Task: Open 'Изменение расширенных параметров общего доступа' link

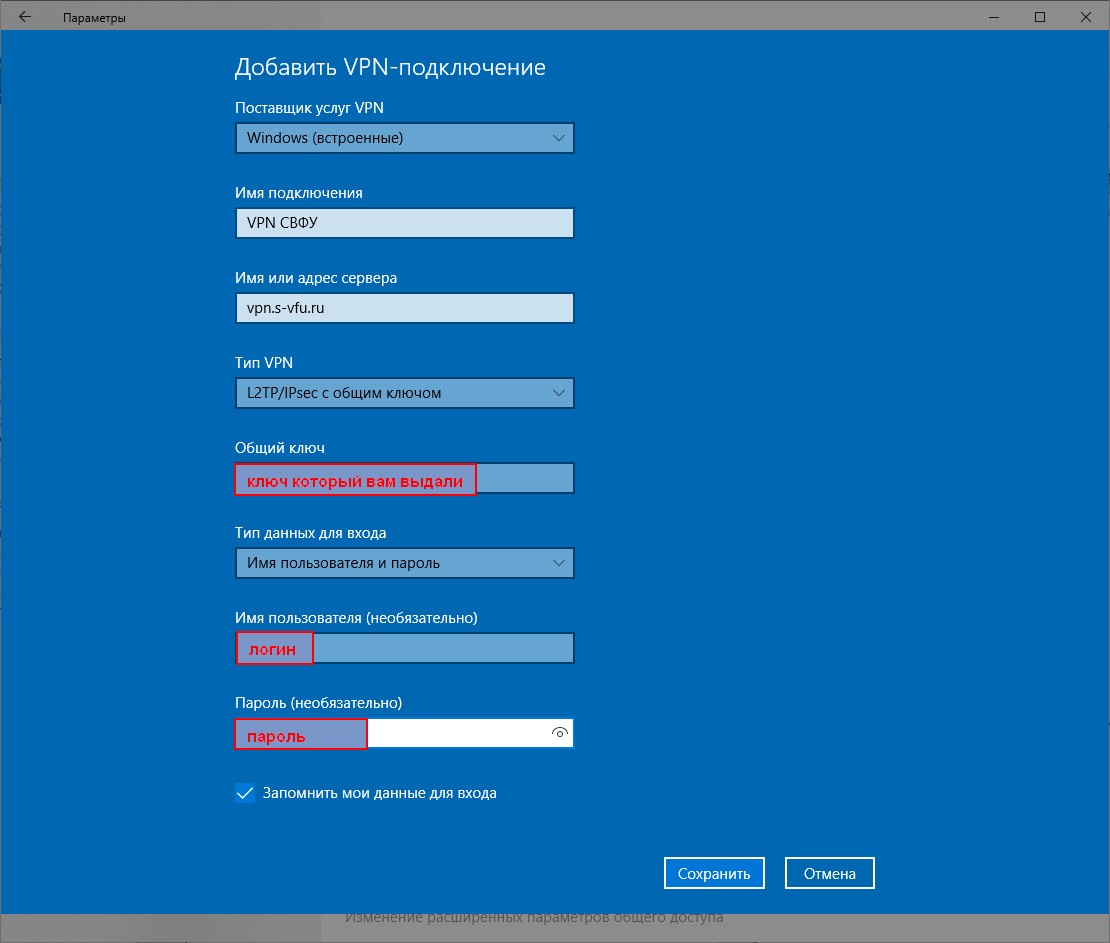Action: 534,917
